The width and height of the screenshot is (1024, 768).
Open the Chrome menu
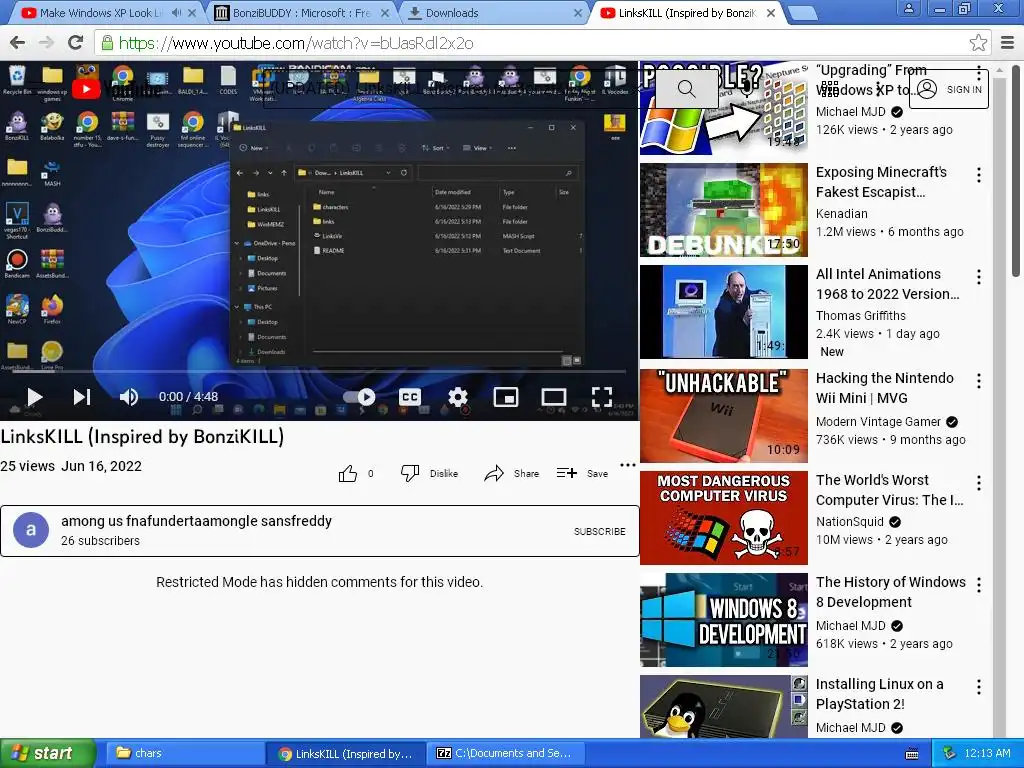[1007, 42]
